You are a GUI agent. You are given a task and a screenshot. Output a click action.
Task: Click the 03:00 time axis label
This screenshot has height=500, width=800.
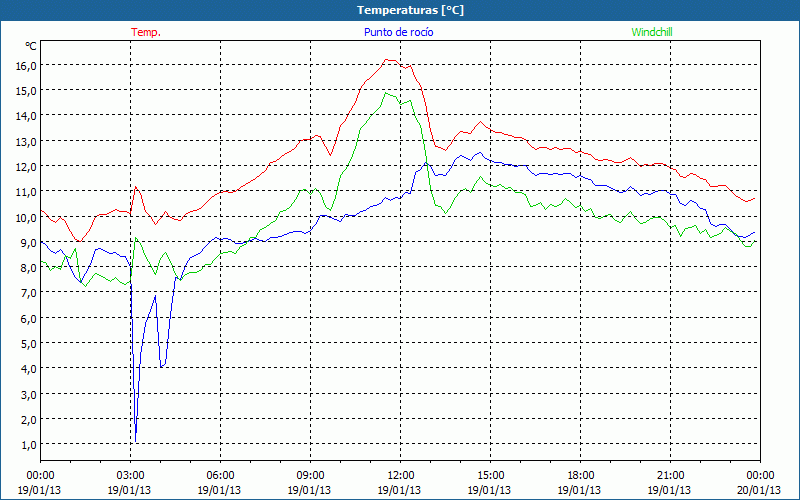(x=130, y=476)
